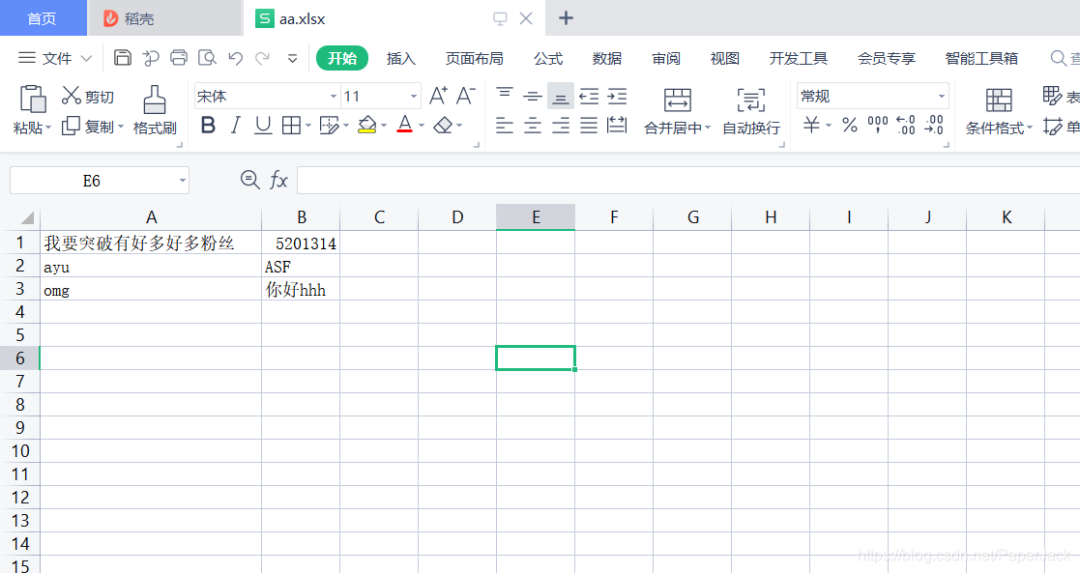Select cell B1 containing 5201314
1080x573 pixels.
tap(300, 242)
